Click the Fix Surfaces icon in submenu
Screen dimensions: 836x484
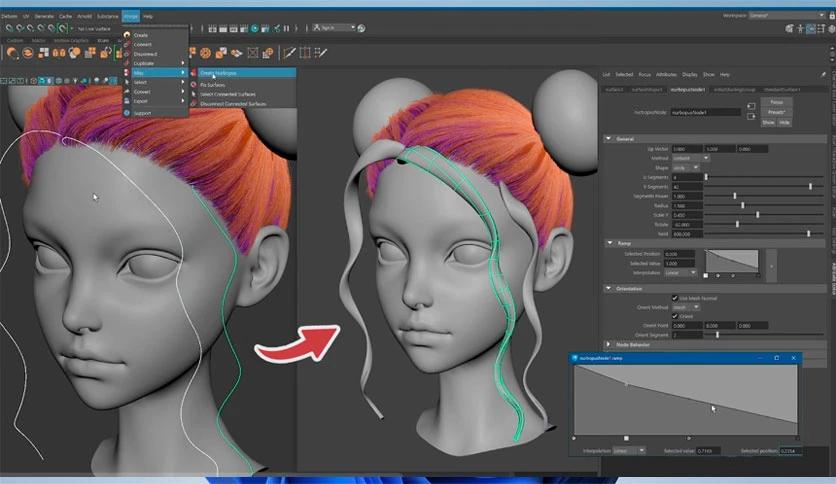(x=192, y=85)
